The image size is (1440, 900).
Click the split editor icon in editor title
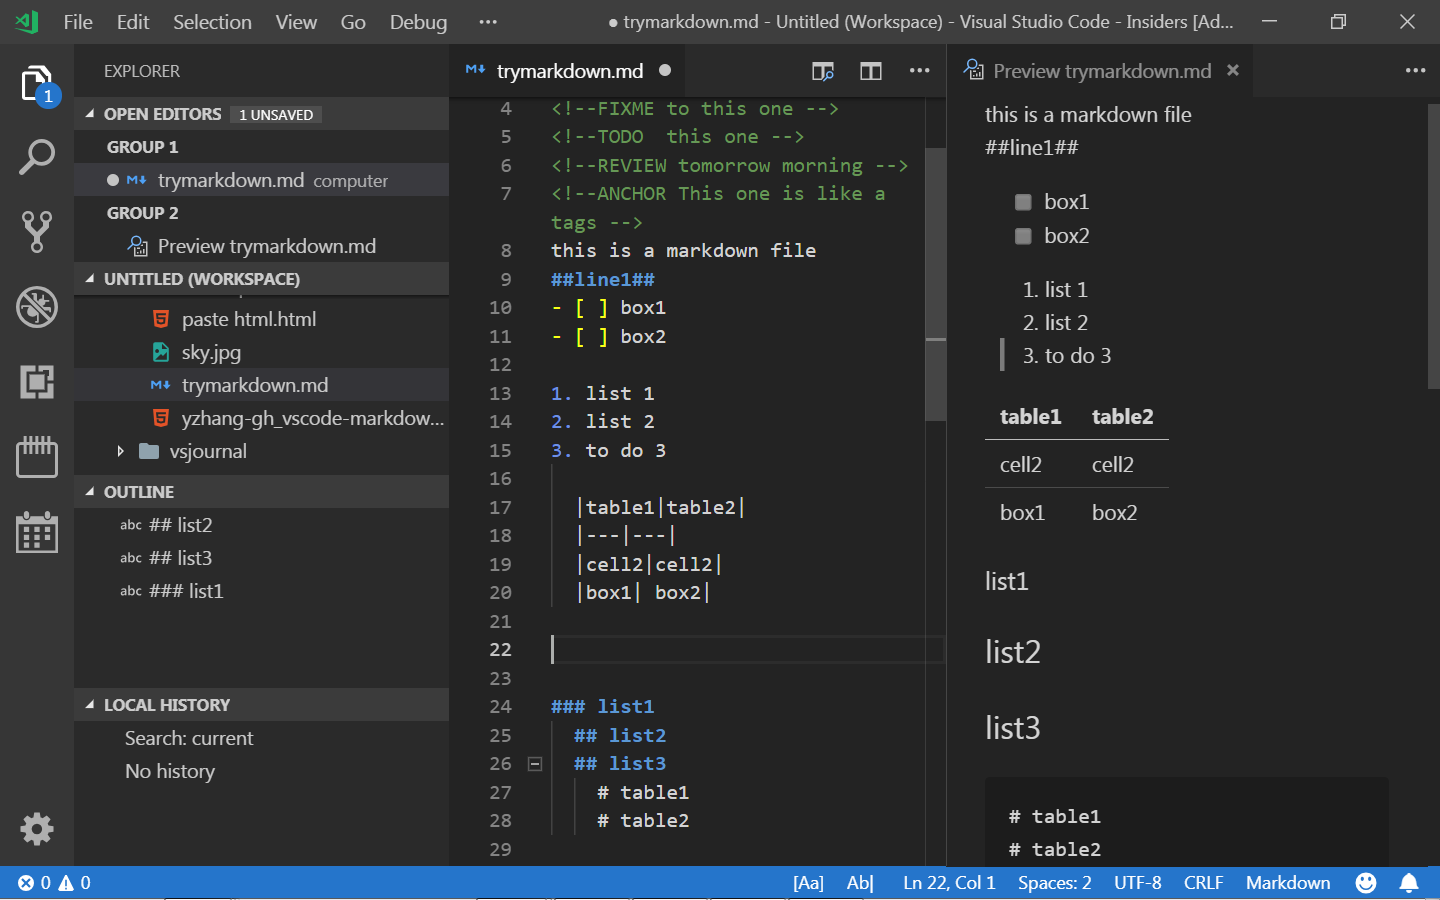click(870, 71)
